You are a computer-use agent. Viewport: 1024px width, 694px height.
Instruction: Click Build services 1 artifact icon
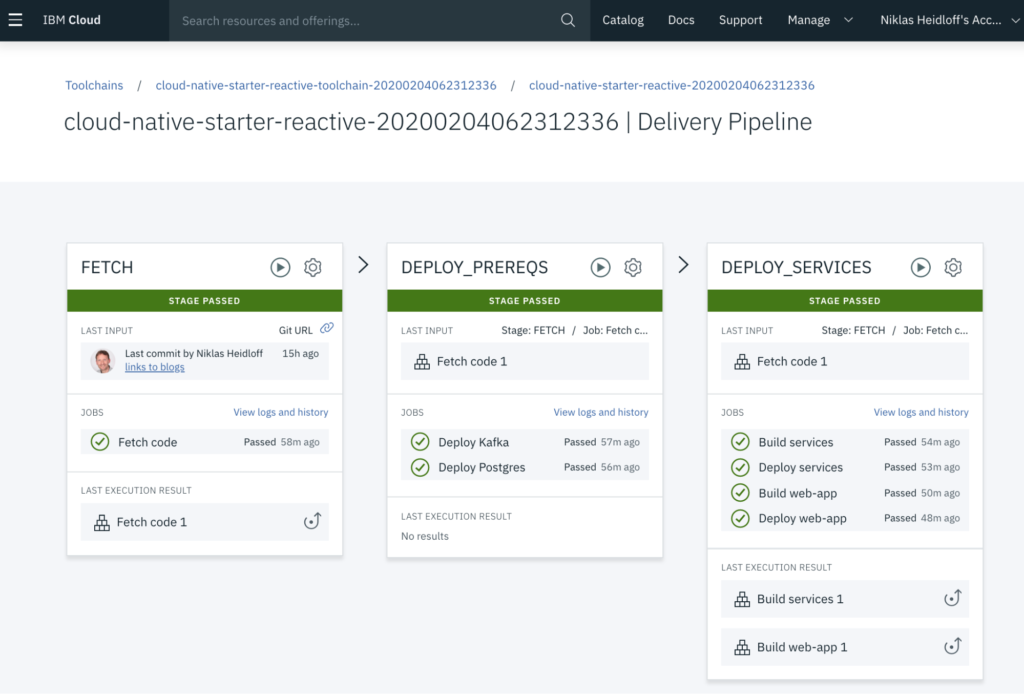742,599
